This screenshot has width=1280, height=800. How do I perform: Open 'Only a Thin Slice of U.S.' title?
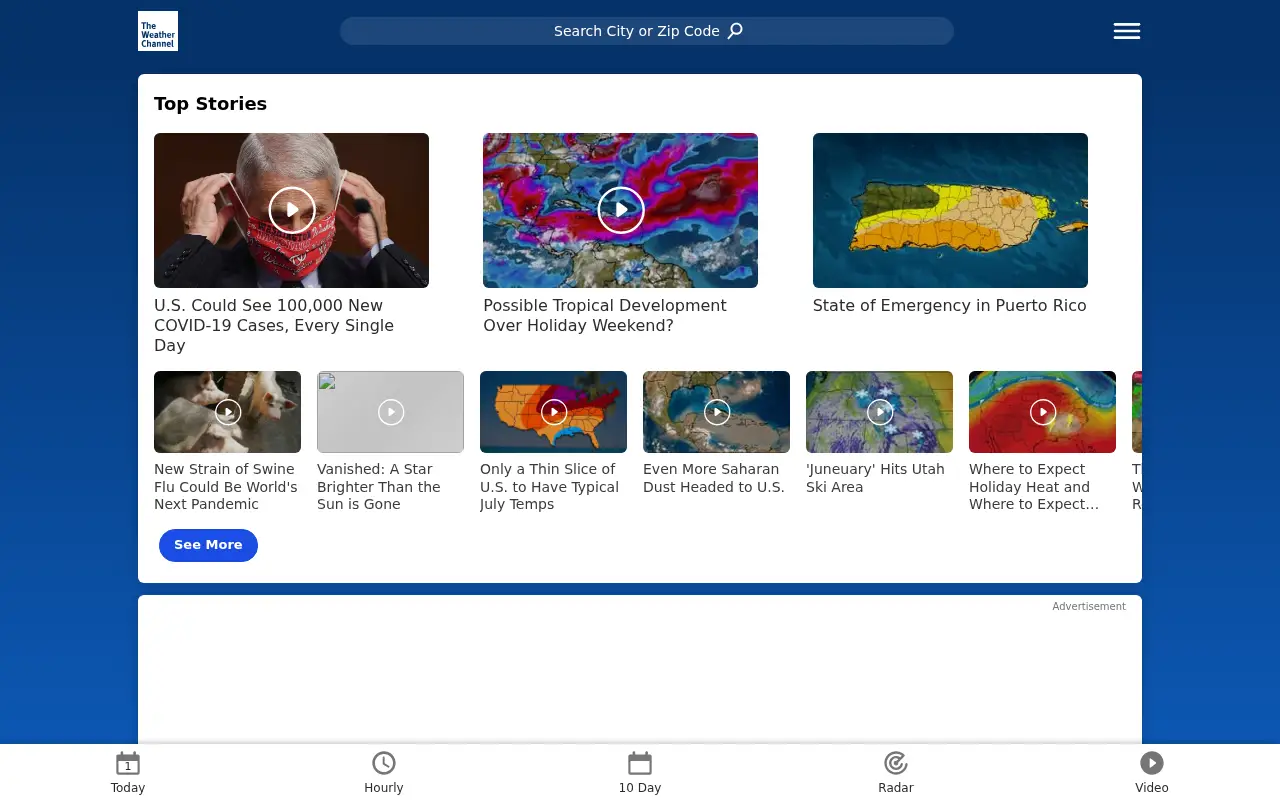pos(550,487)
